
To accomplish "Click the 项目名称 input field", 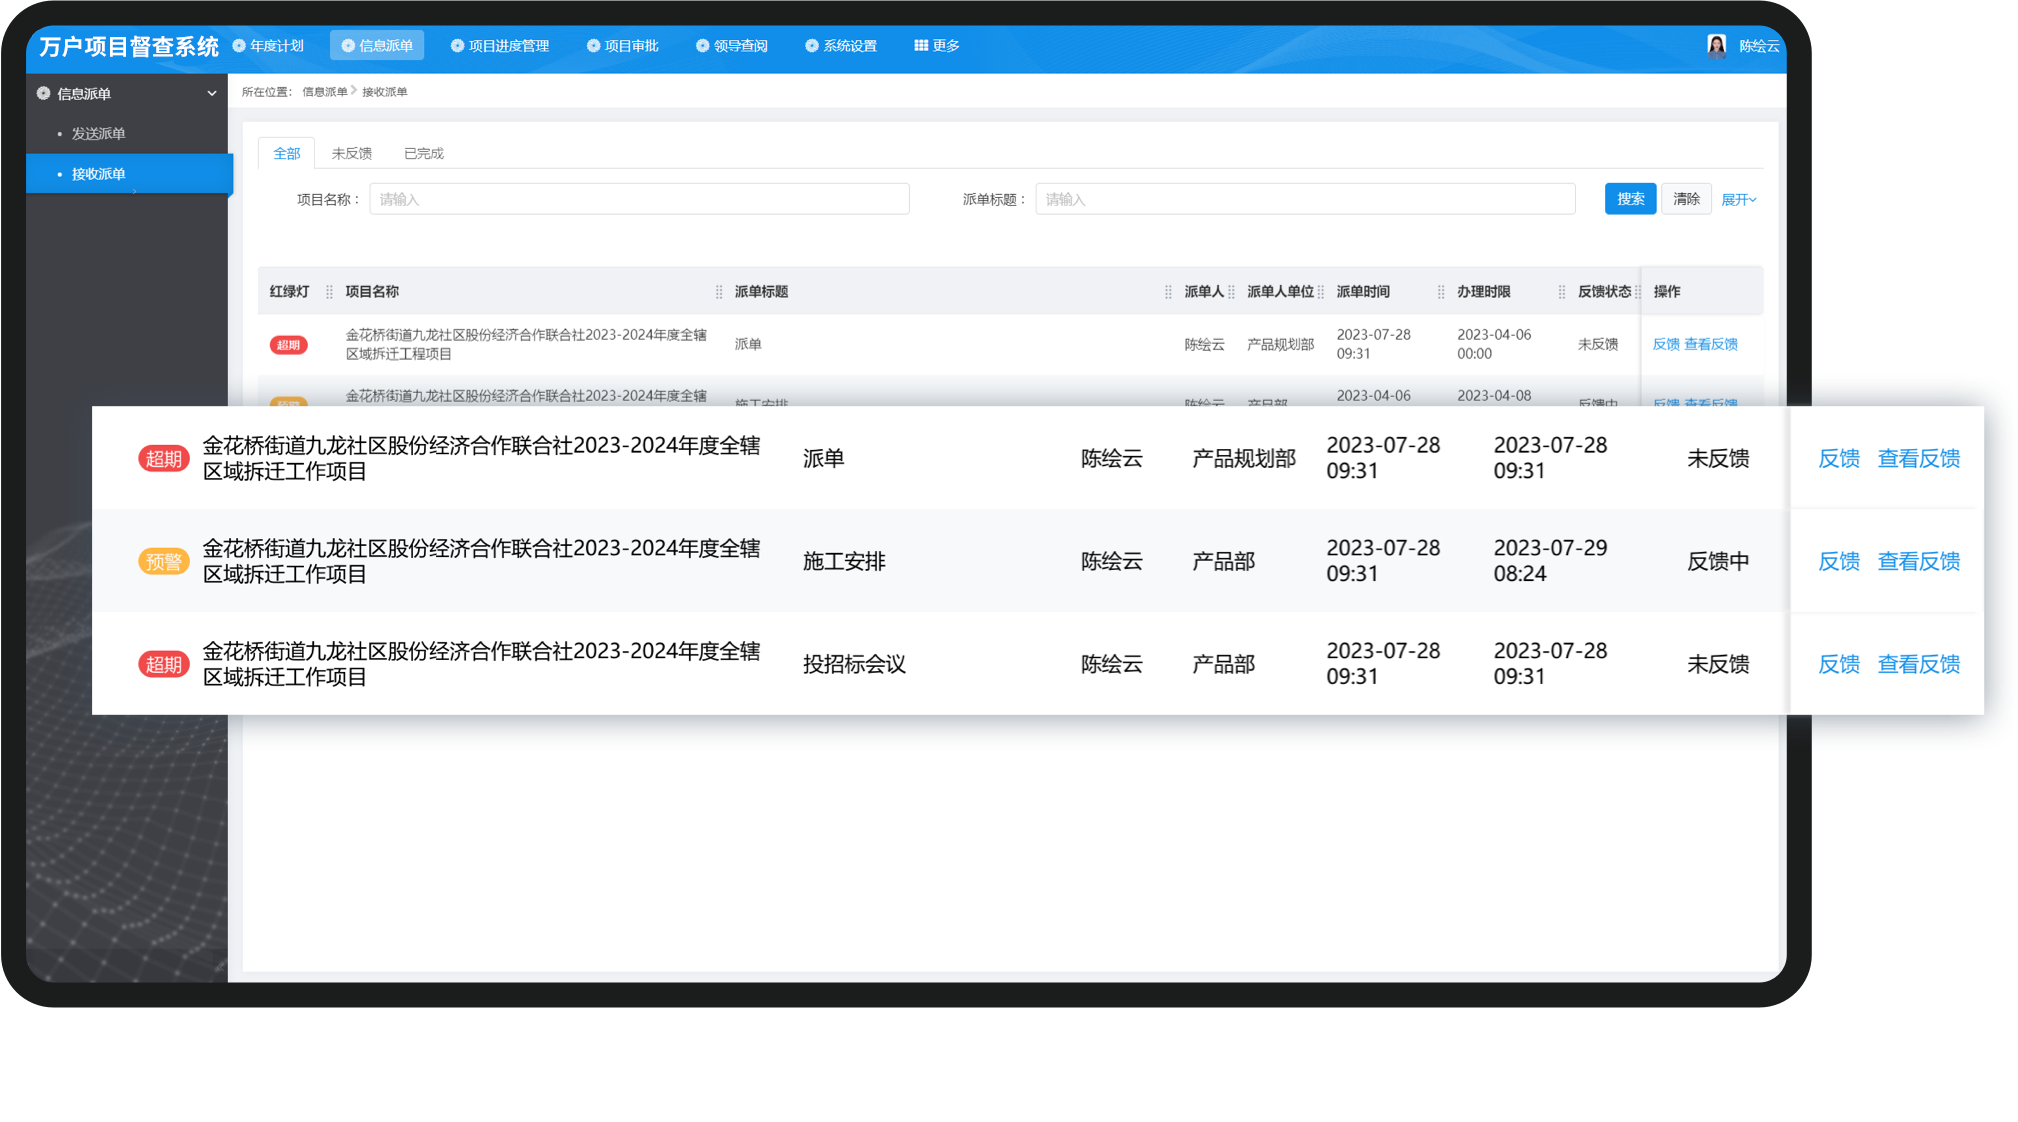I will pos(639,199).
